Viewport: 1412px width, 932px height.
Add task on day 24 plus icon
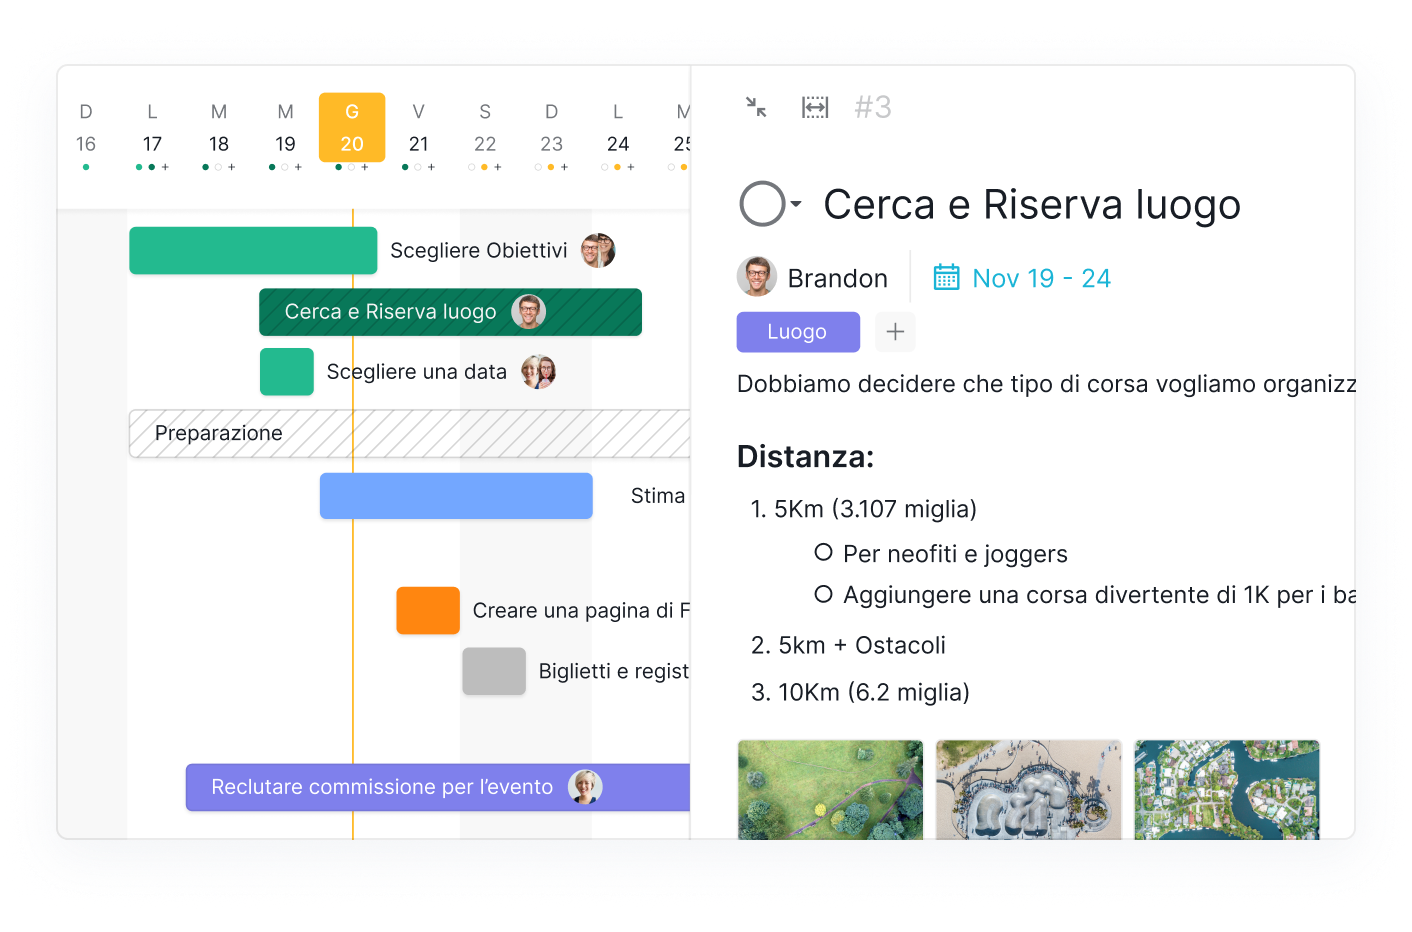[631, 167]
